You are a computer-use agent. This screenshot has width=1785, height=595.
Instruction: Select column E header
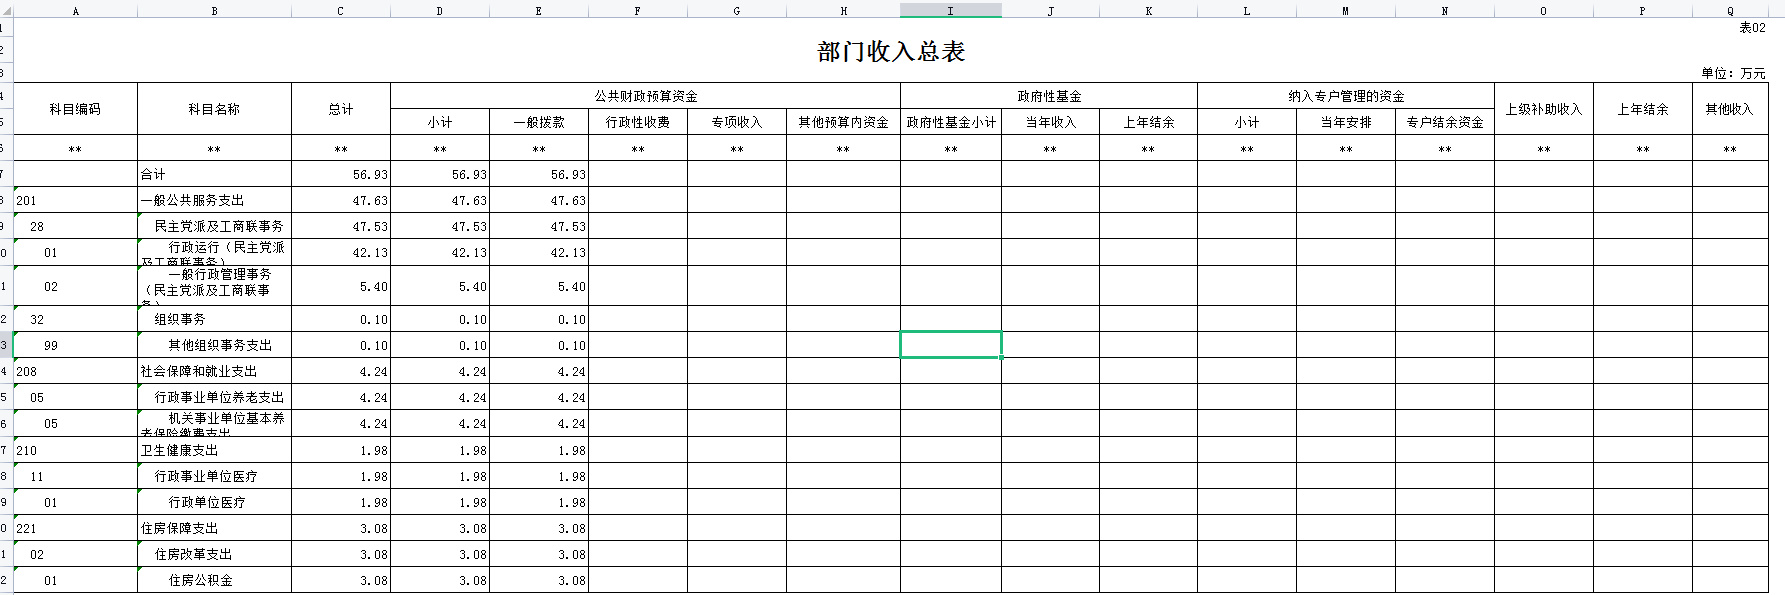point(538,10)
